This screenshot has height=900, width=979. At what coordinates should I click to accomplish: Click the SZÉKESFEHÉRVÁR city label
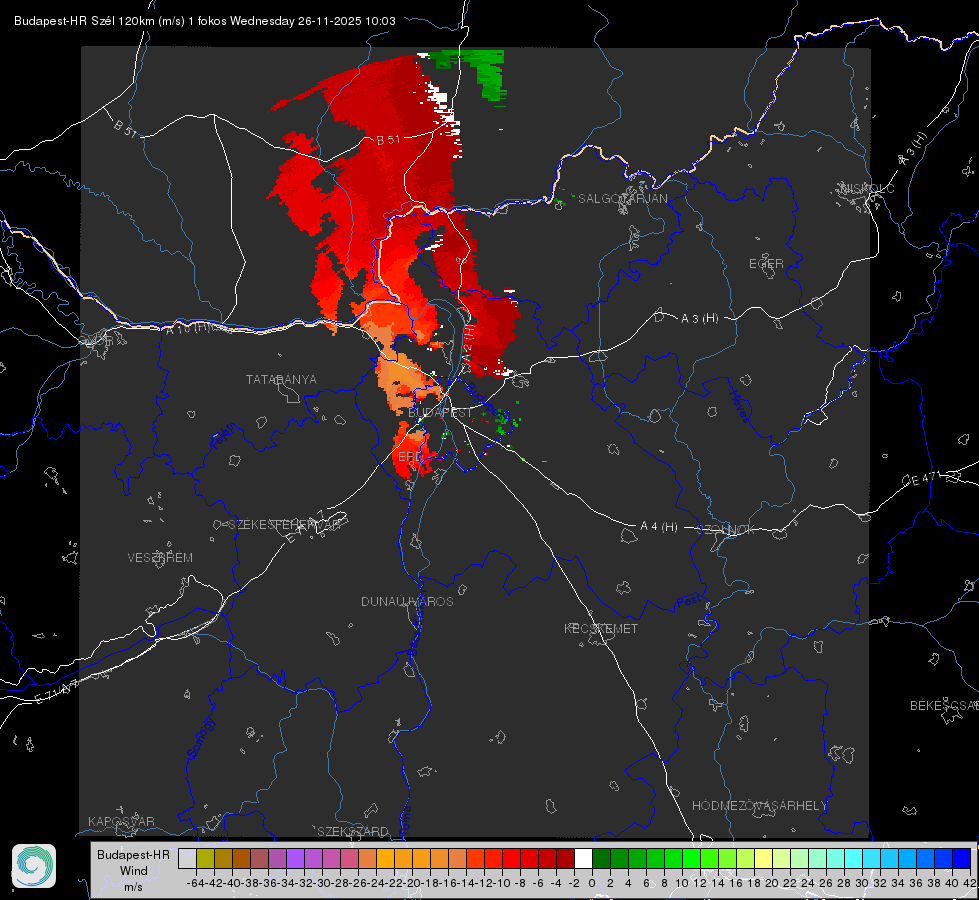click(284, 525)
